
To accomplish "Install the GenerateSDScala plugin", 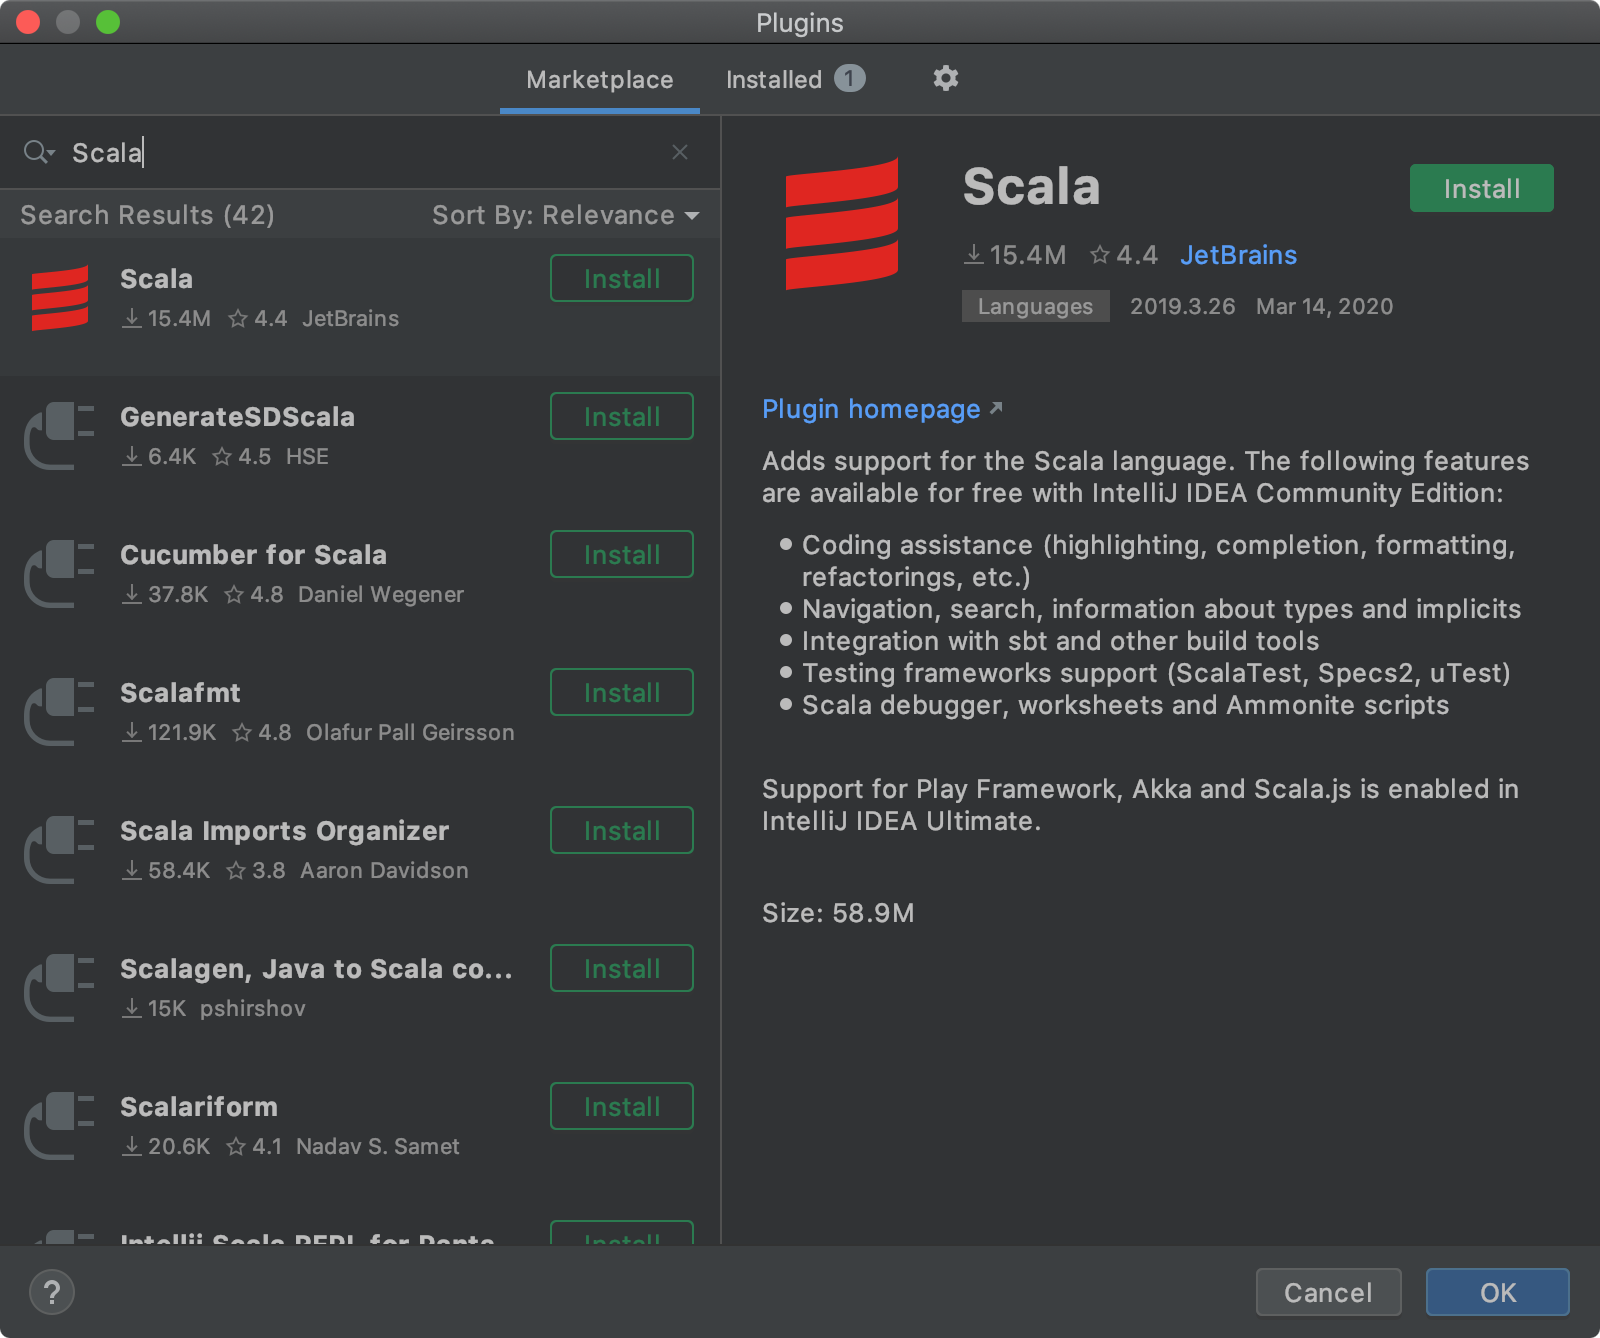I will click(622, 416).
